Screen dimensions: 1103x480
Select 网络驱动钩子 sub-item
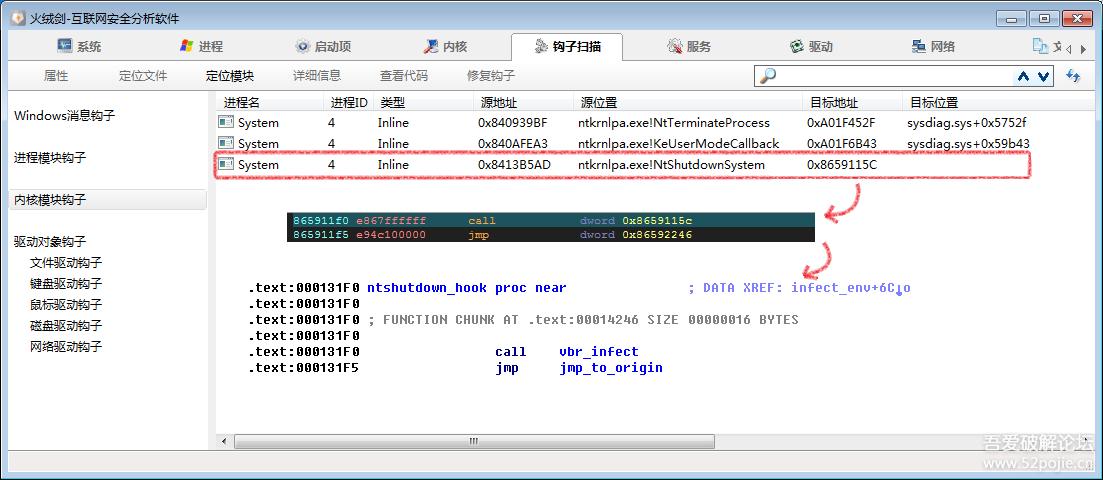(x=66, y=347)
